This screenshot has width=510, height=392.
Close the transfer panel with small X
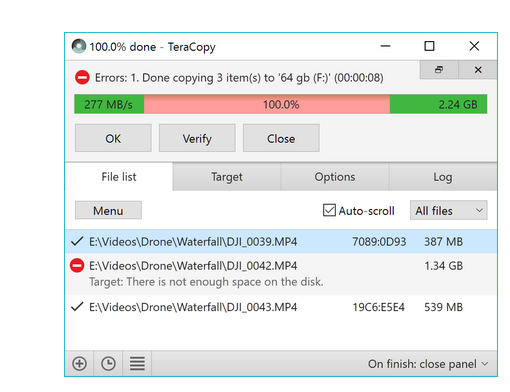pyautogui.click(x=478, y=70)
